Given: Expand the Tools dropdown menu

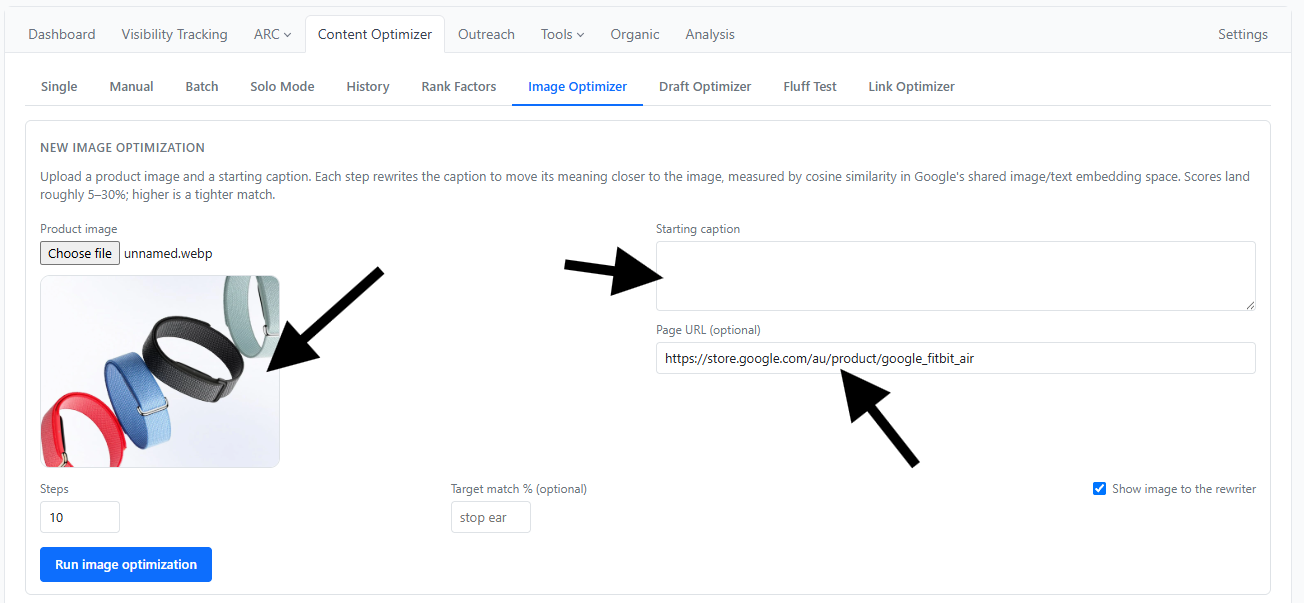Looking at the screenshot, I should coord(562,34).
